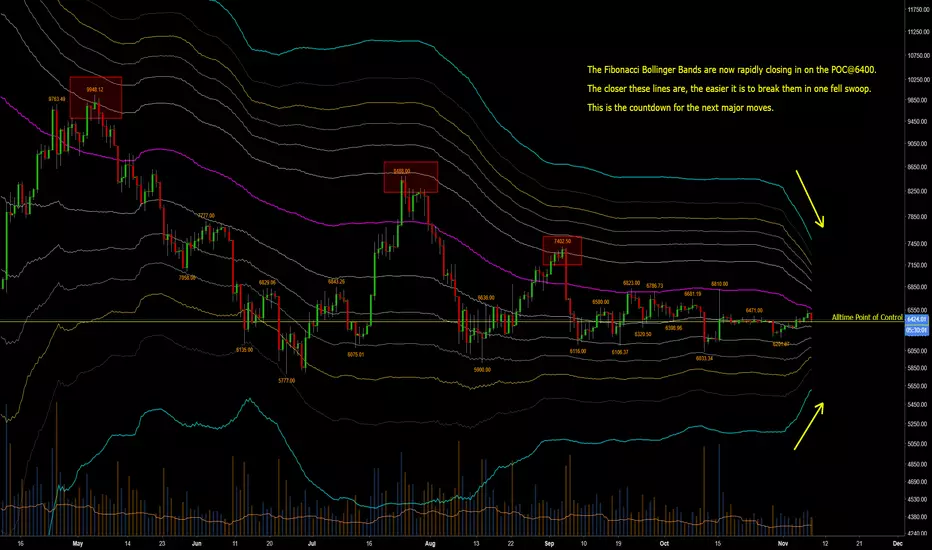Click annotation line 'The Fibonacci Bollinger Bands are now rapidly closing'

[x=732, y=70]
